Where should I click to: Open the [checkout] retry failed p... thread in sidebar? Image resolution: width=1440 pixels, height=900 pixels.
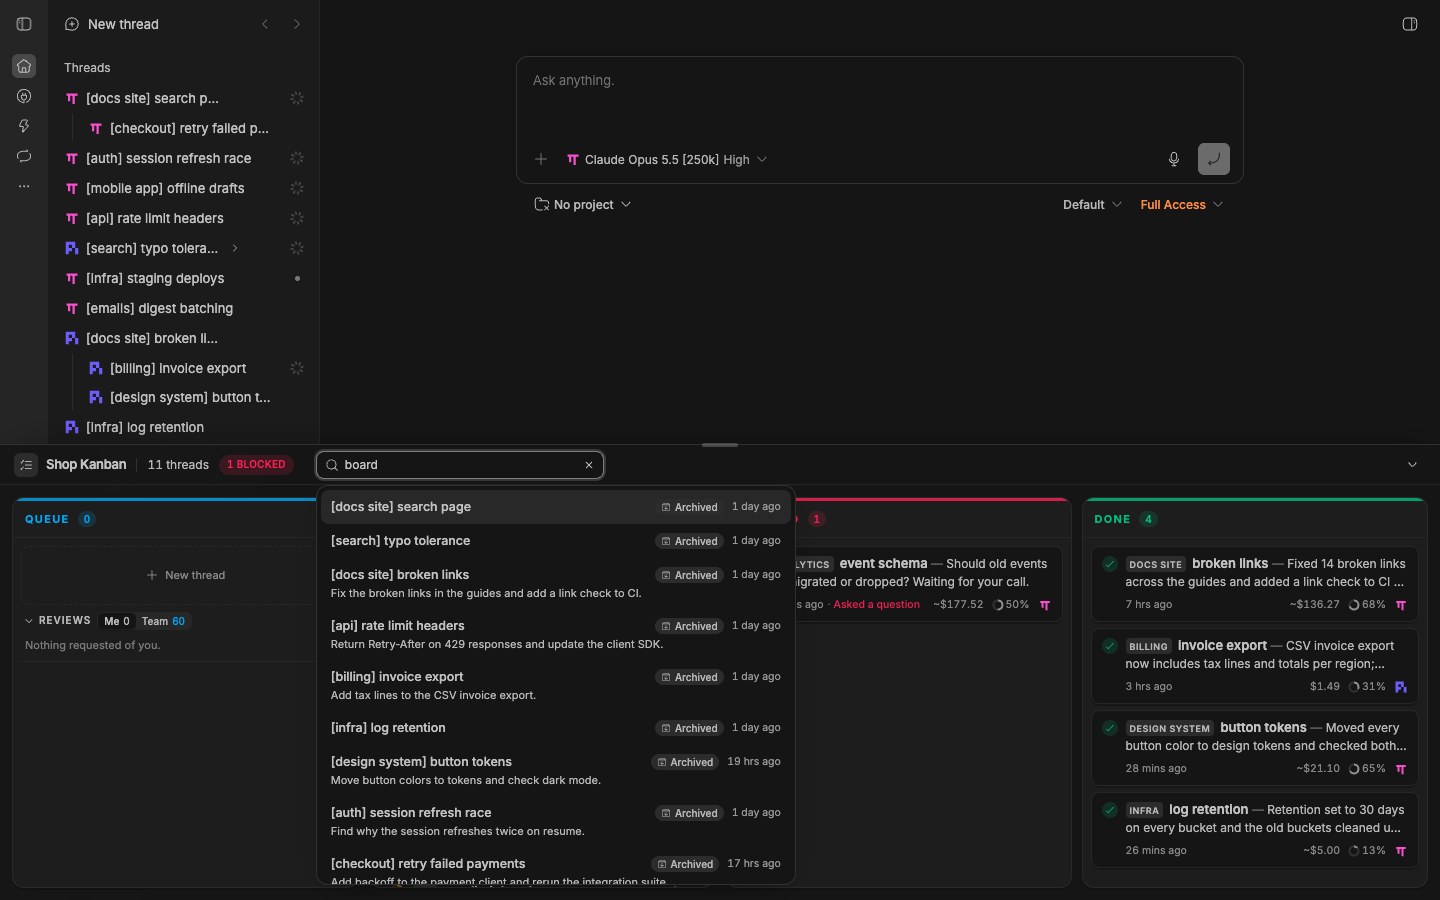coord(189,128)
